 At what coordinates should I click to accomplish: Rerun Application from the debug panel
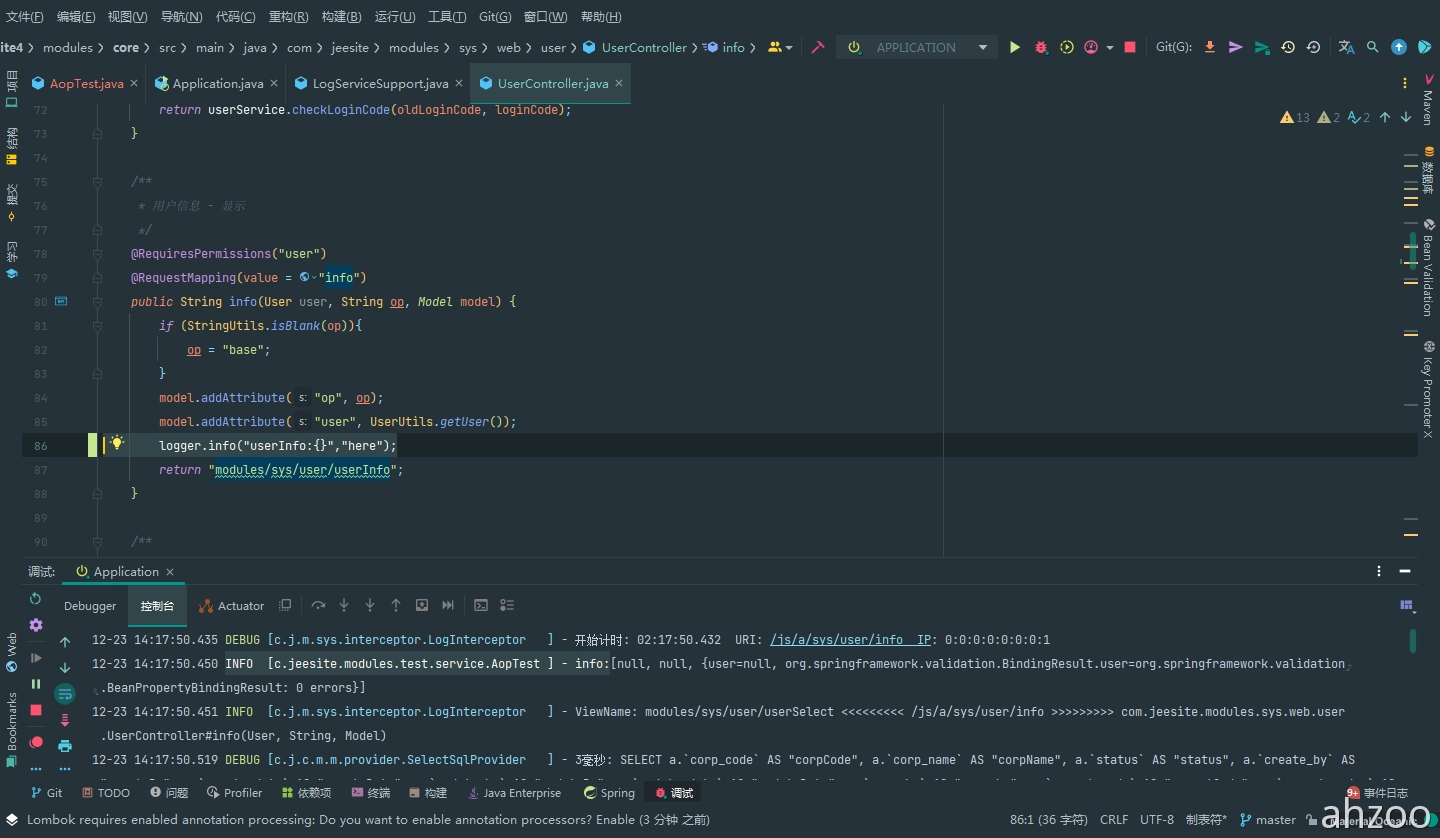36,599
